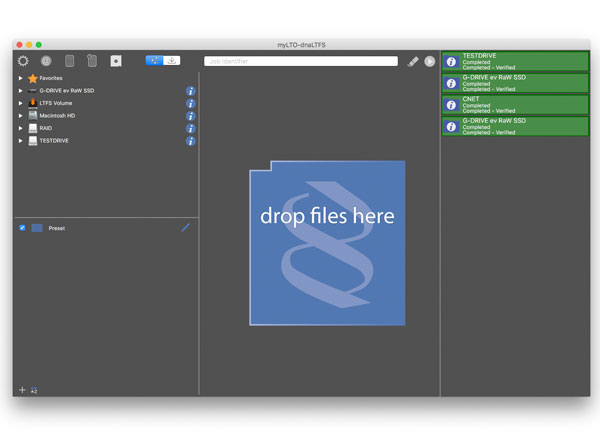Switch to the download/restore mode segment
The image size is (600, 440).
click(x=172, y=60)
